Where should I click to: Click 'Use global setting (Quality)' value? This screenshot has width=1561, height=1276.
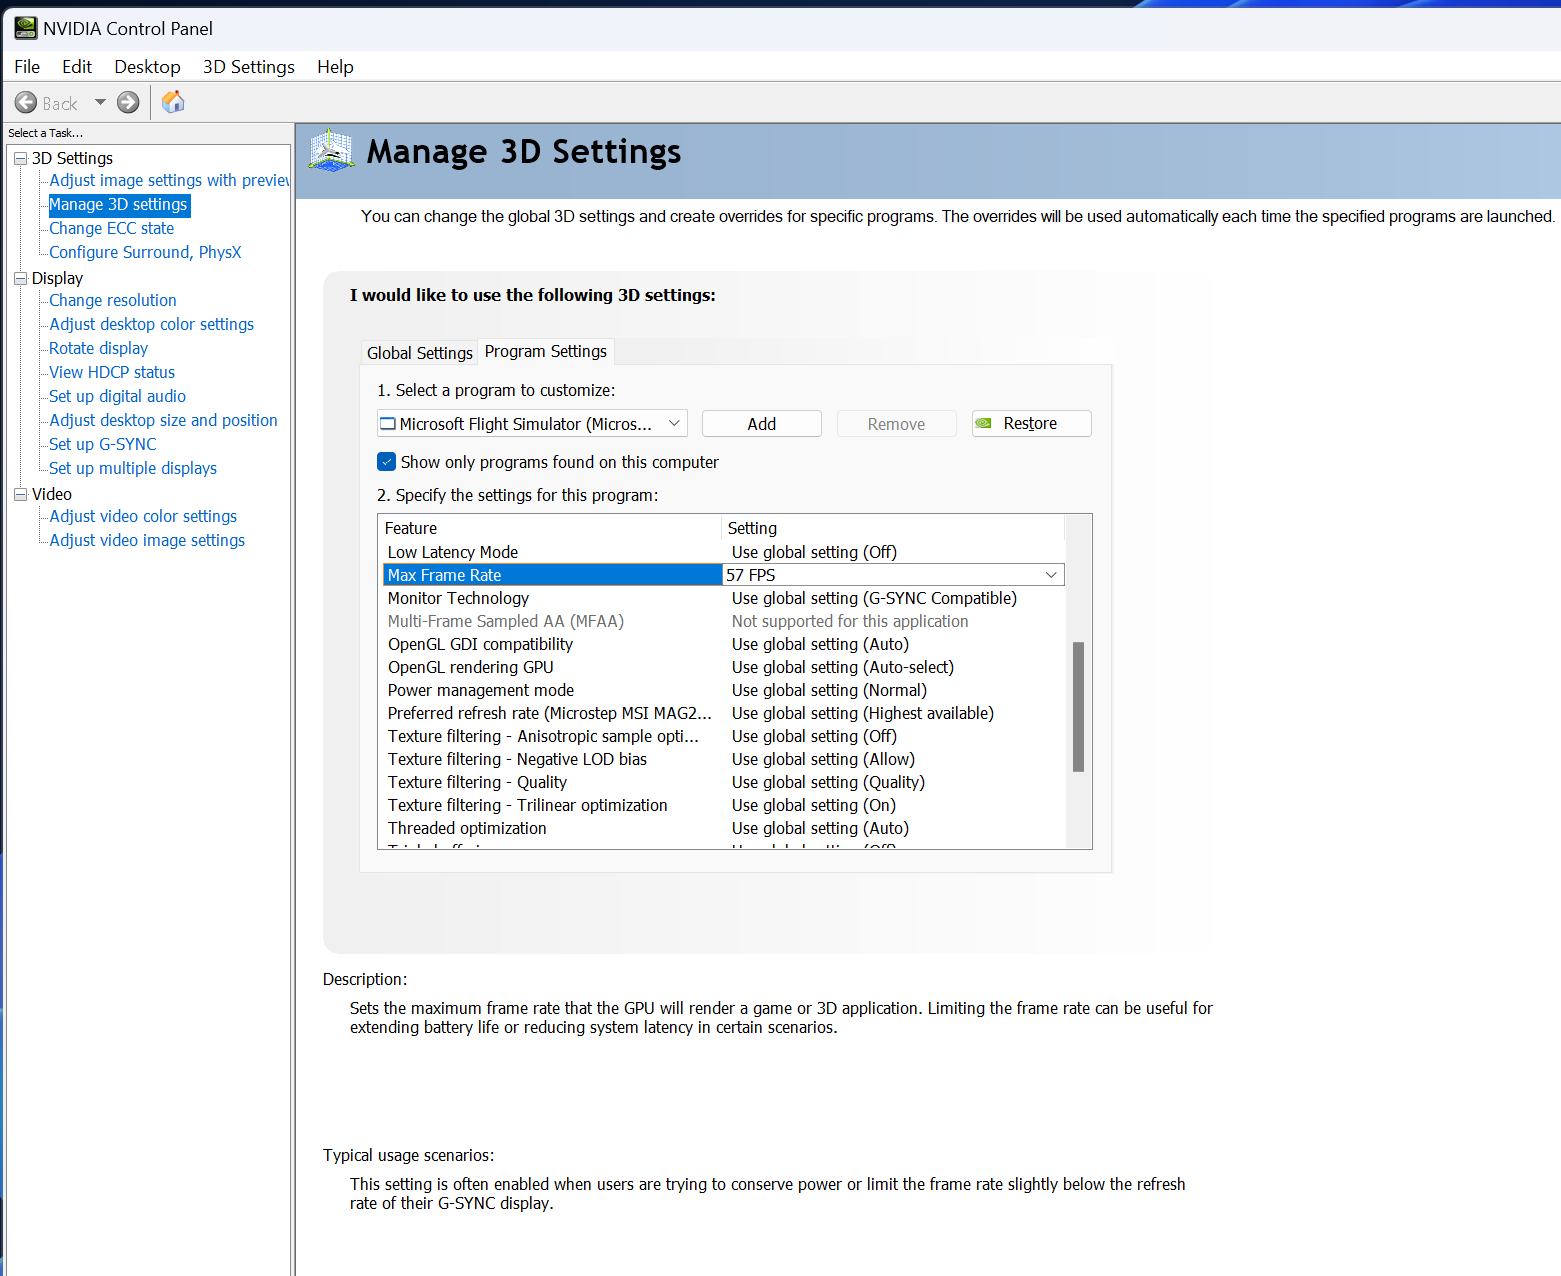tap(828, 782)
